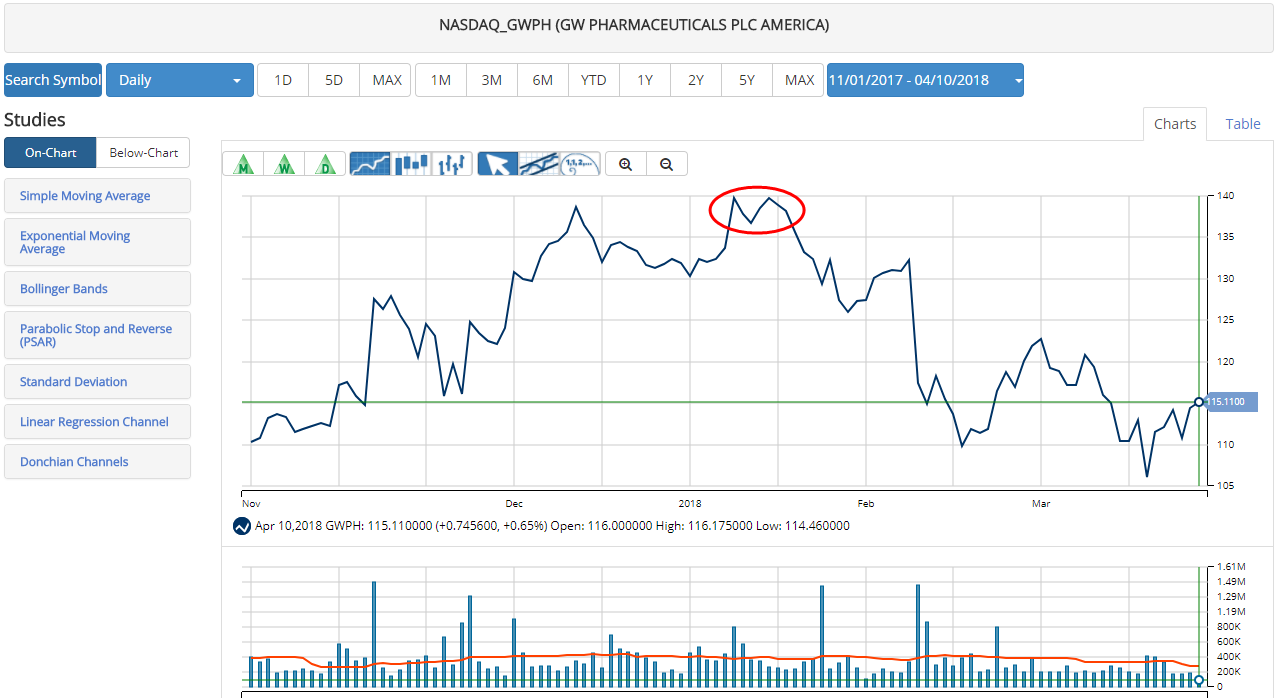Set range to 5Y
1275x698 pixels.
tap(747, 80)
